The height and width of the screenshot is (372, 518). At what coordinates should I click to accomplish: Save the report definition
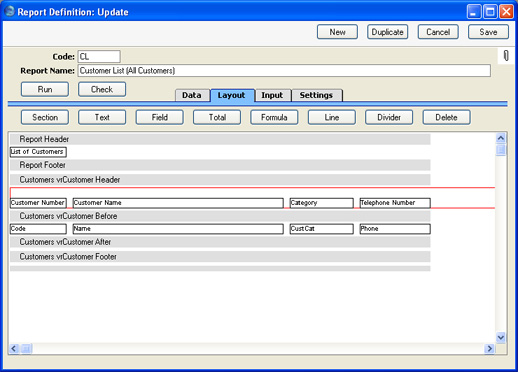(x=488, y=32)
